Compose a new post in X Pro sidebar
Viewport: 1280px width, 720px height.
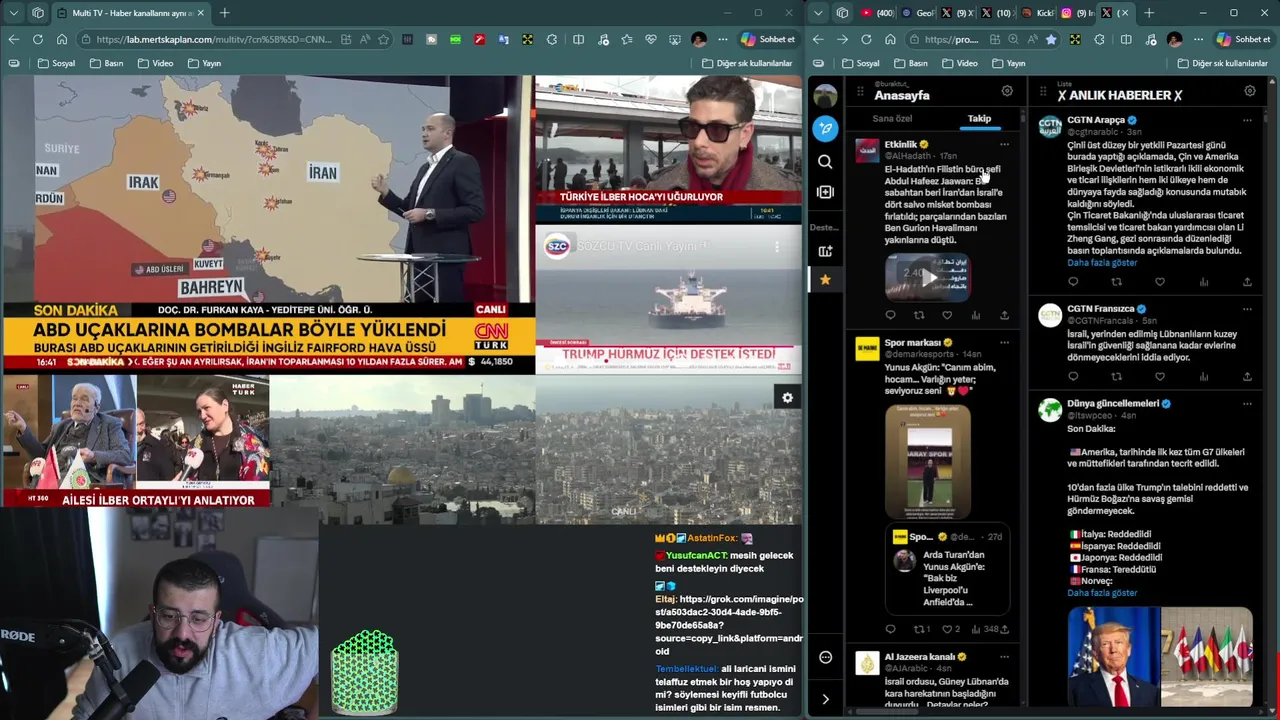pos(825,128)
